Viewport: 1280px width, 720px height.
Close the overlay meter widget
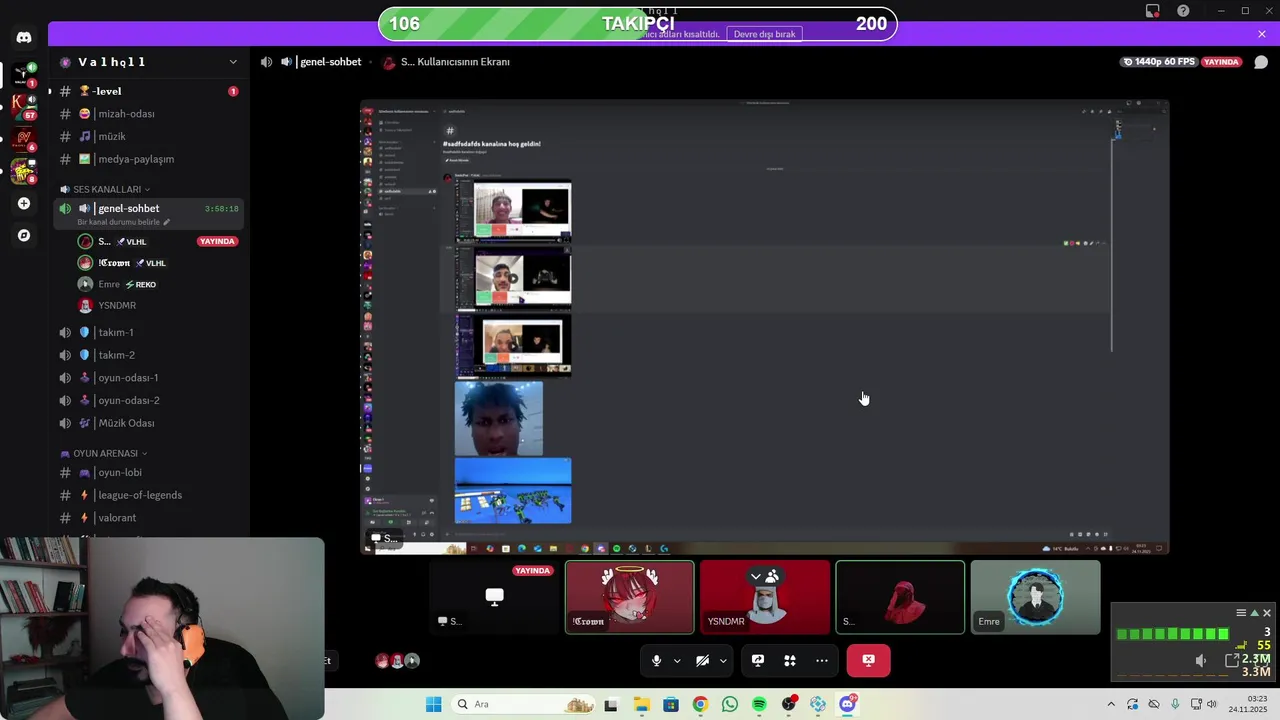pos(1267,613)
